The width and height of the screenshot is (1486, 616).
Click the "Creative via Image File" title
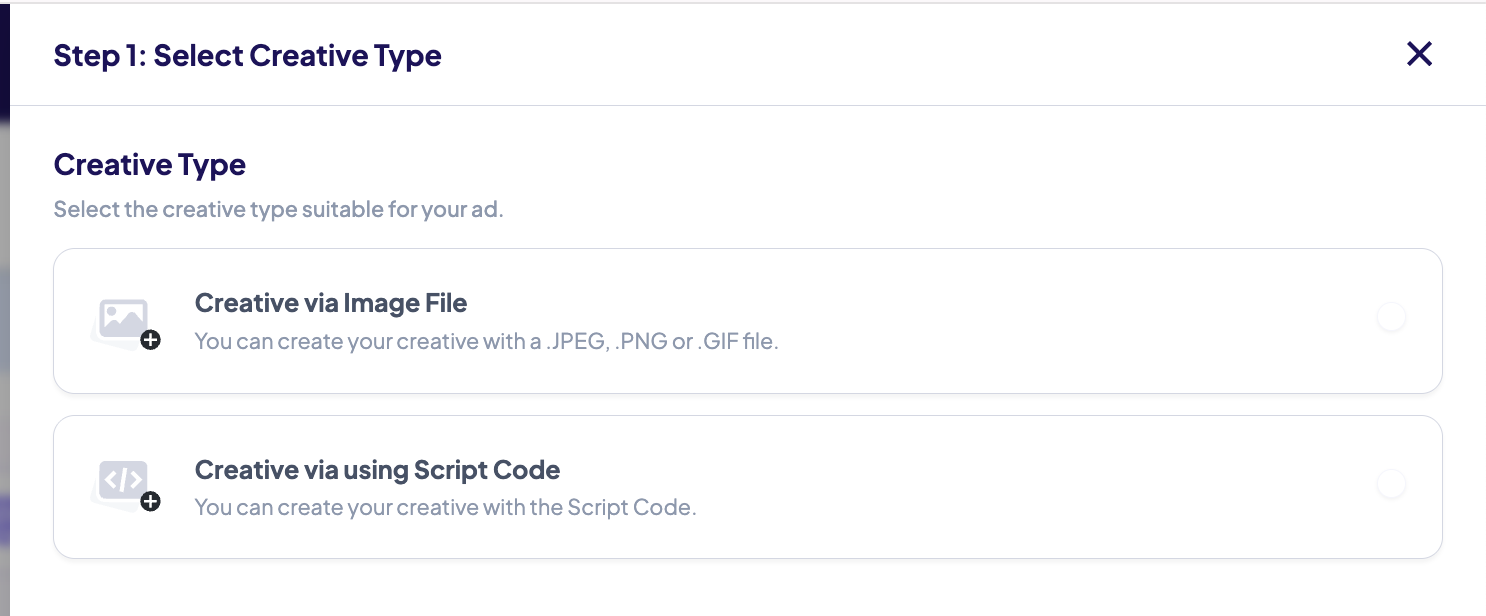[x=331, y=302]
